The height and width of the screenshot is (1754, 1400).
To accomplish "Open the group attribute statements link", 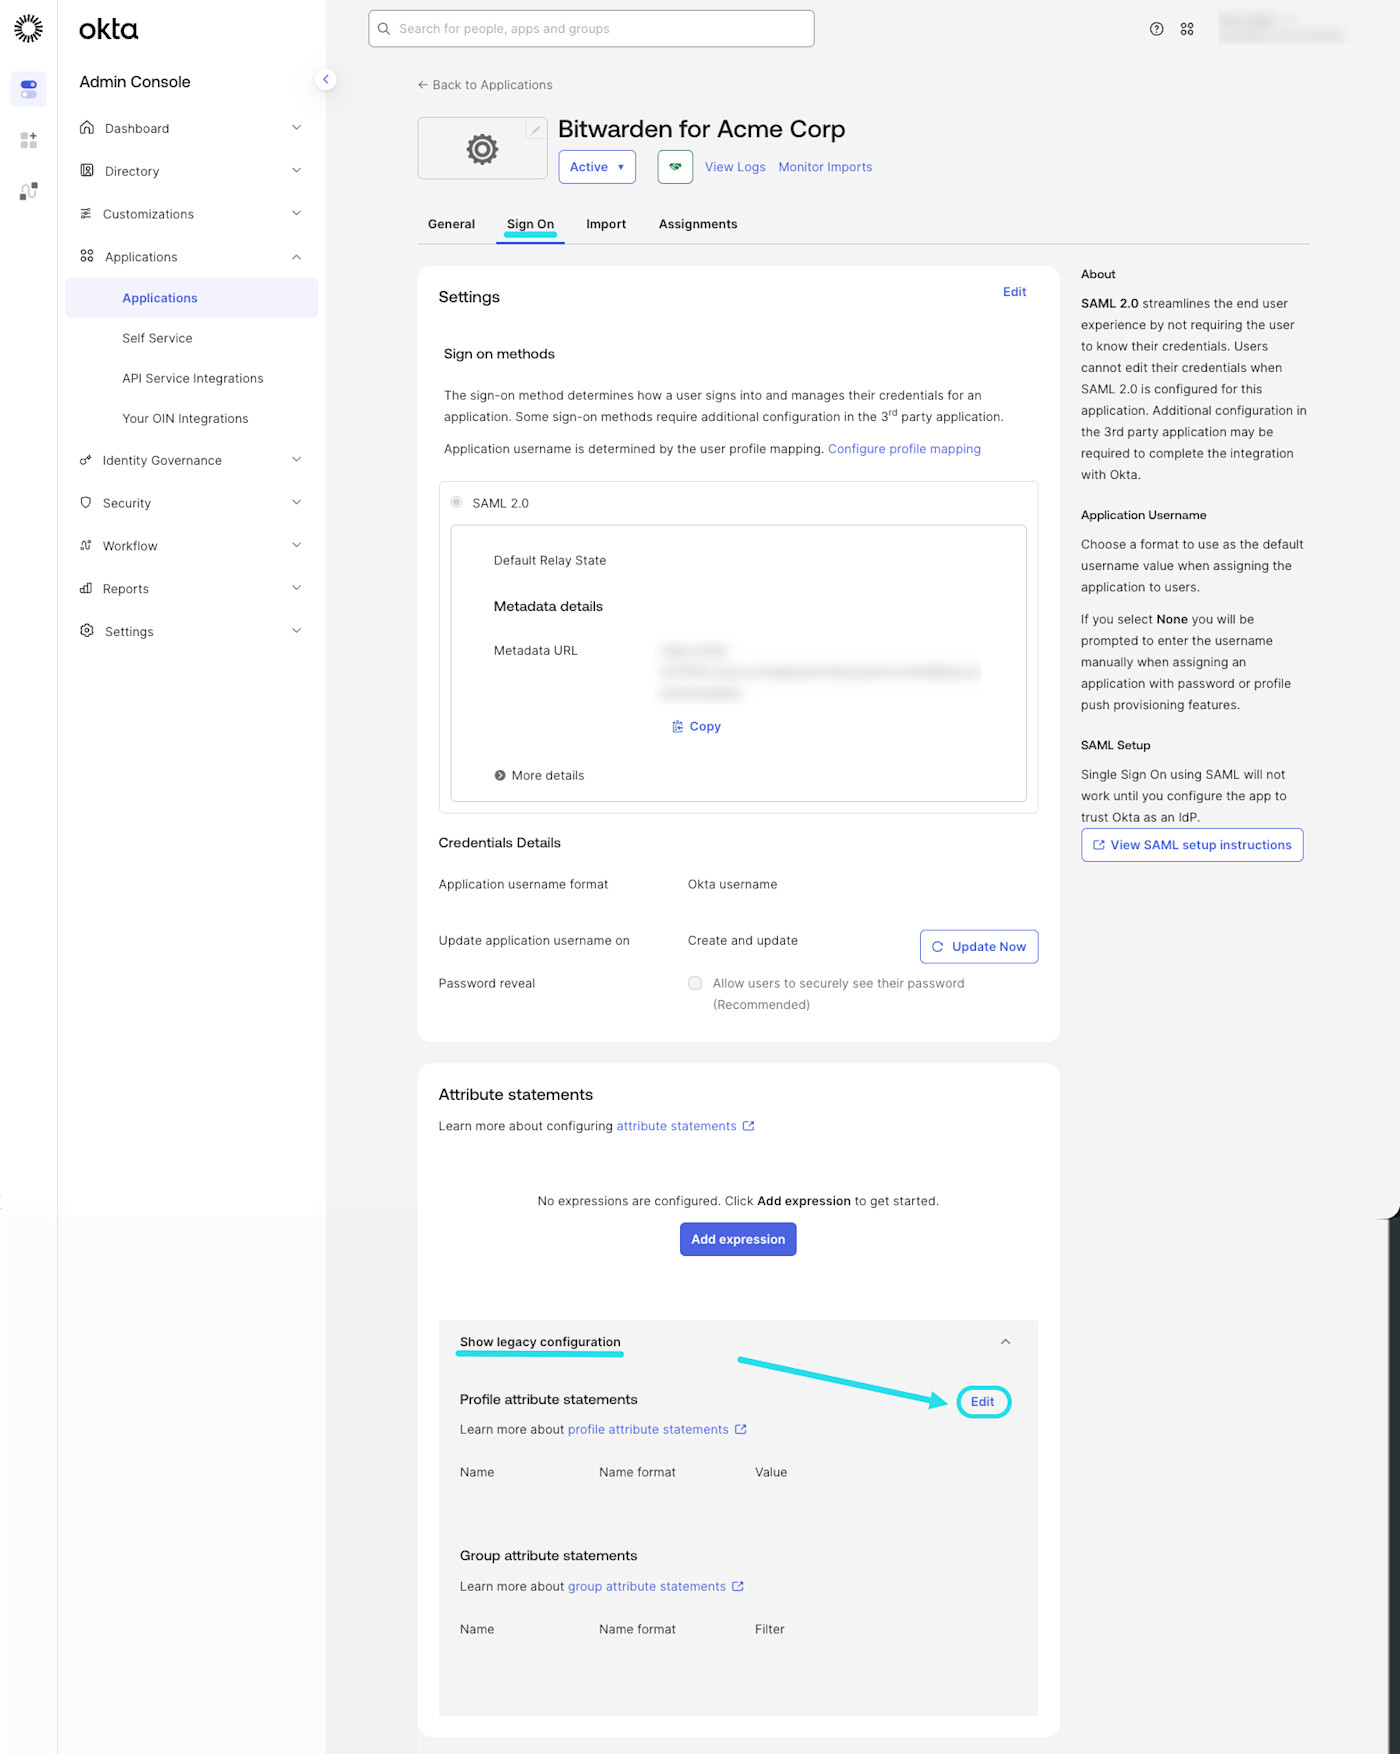I will coord(647,1587).
